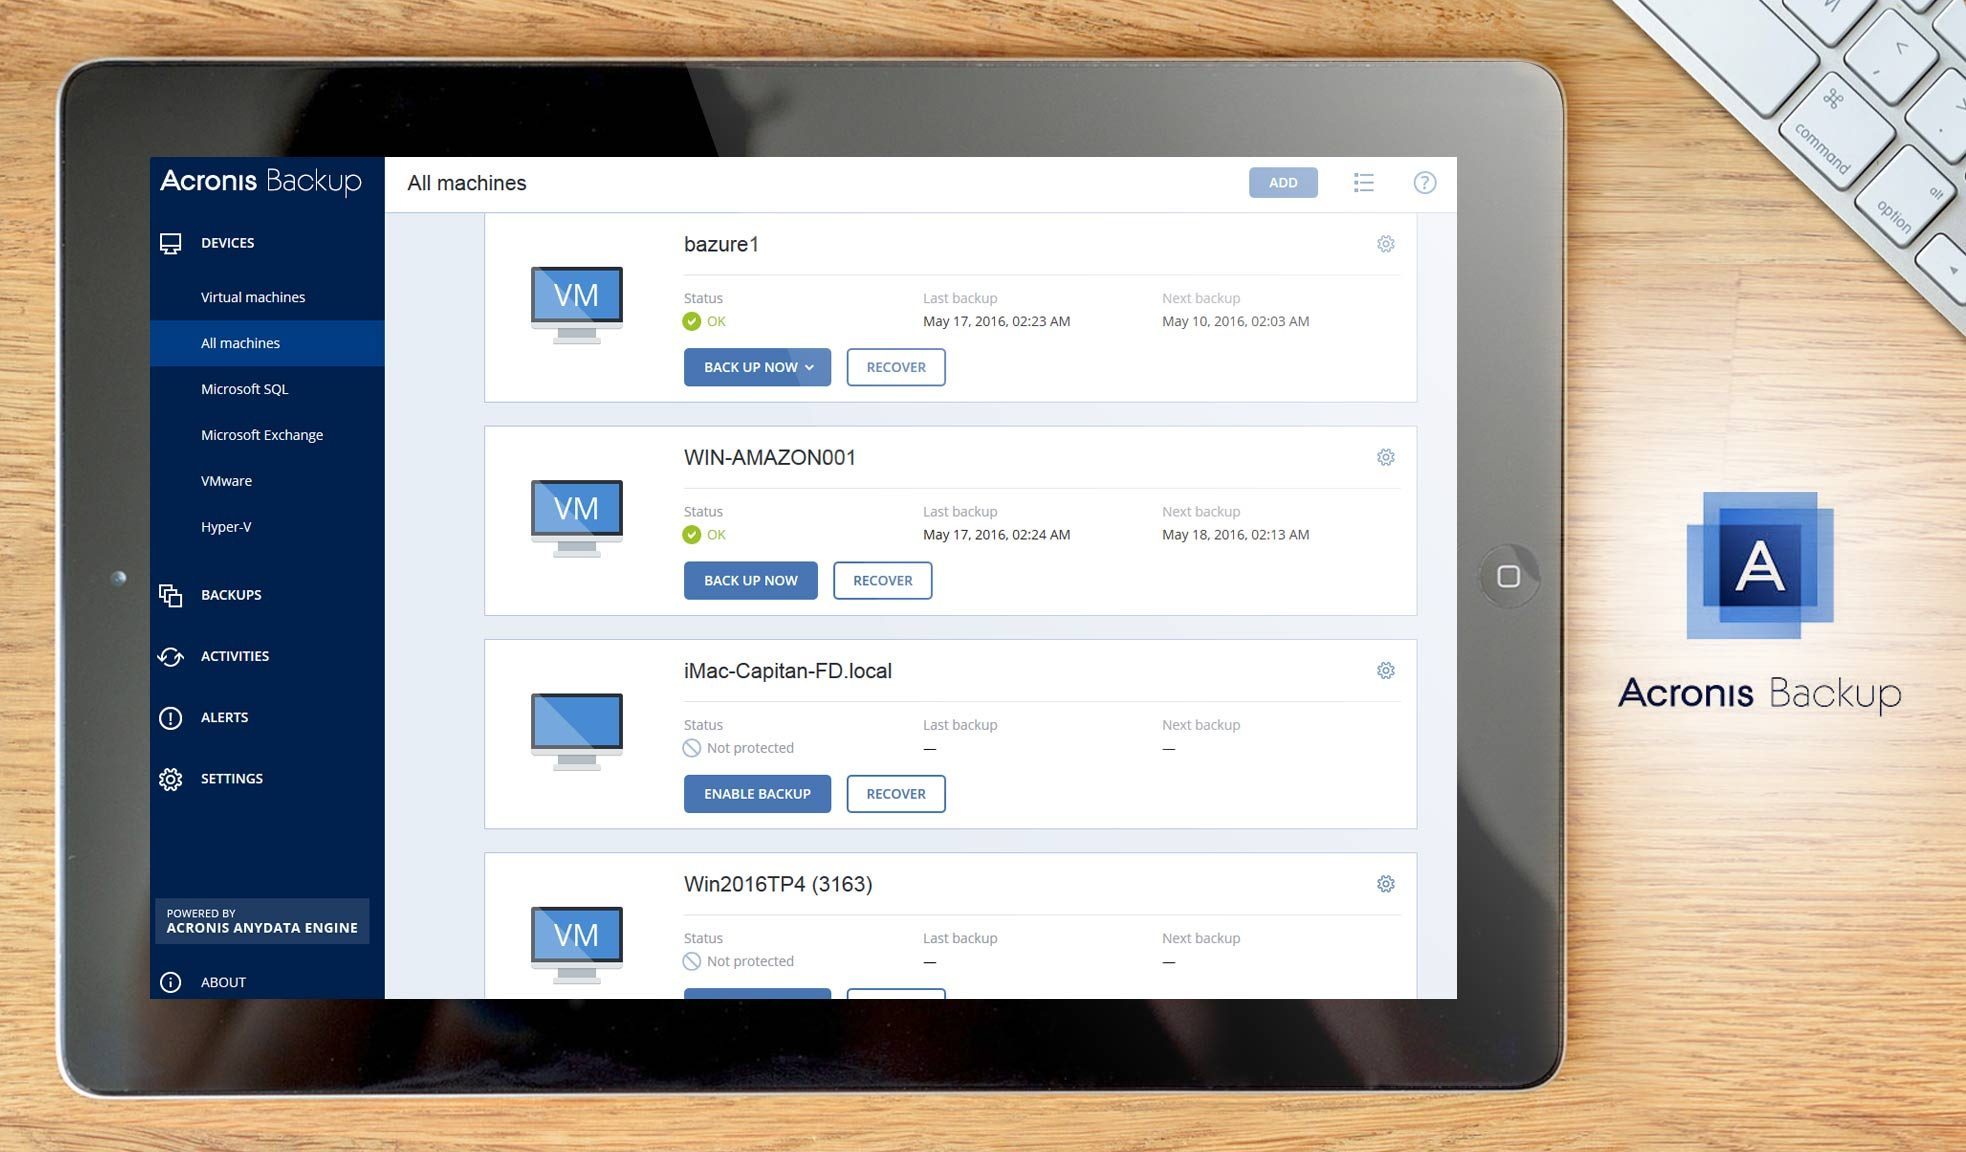Viewport: 1966px width, 1152px height.
Task: Click the About info icon
Action: click(x=171, y=981)
